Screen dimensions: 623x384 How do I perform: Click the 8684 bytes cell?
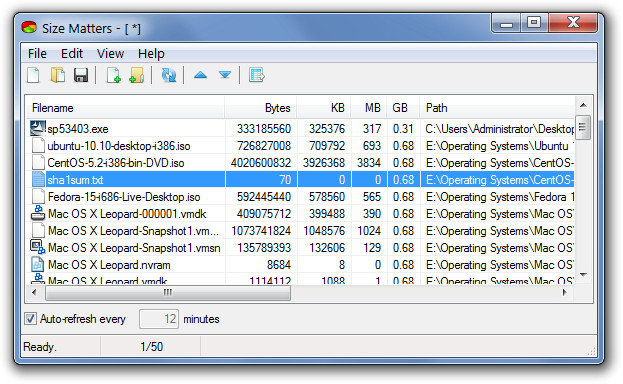(279, 265)
